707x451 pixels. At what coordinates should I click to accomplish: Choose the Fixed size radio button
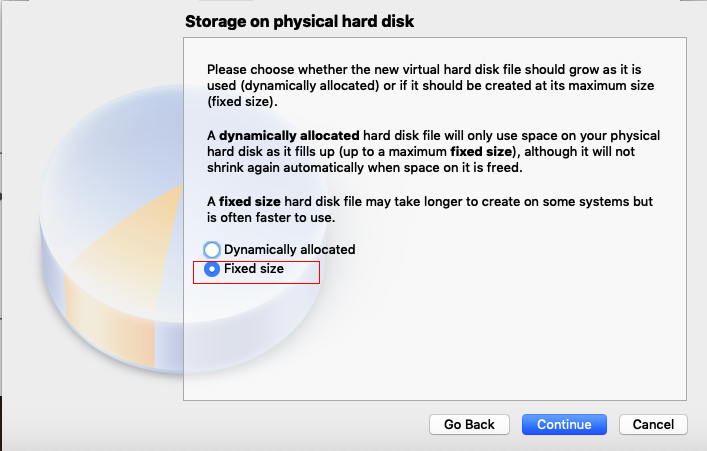212,269
